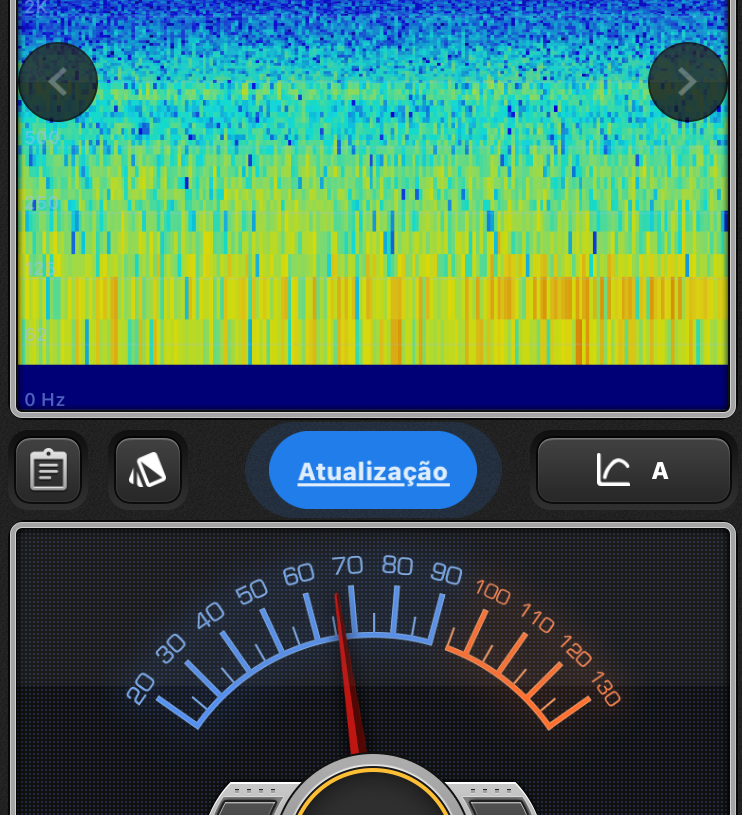This screenshot has height=815, width=742.
Task: Click the 20 mark on the gauge
Action: click(141, 688)
